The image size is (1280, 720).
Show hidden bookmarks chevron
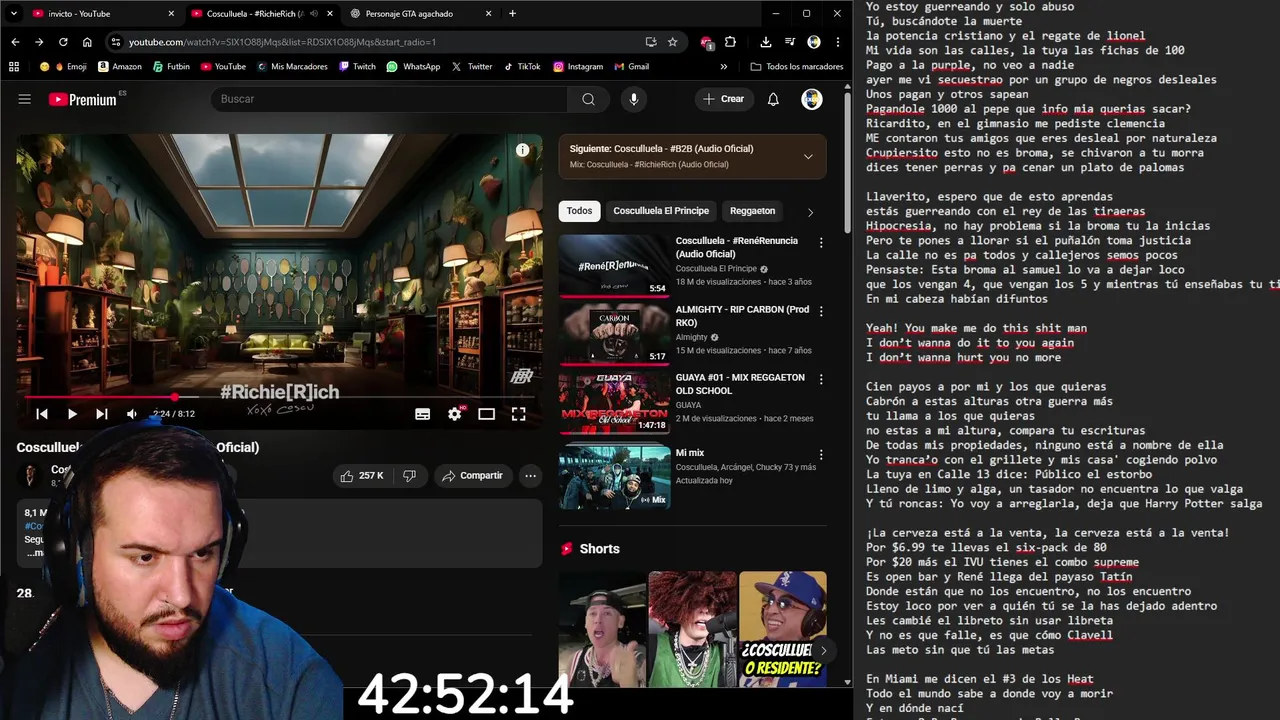tap(724, 67)
